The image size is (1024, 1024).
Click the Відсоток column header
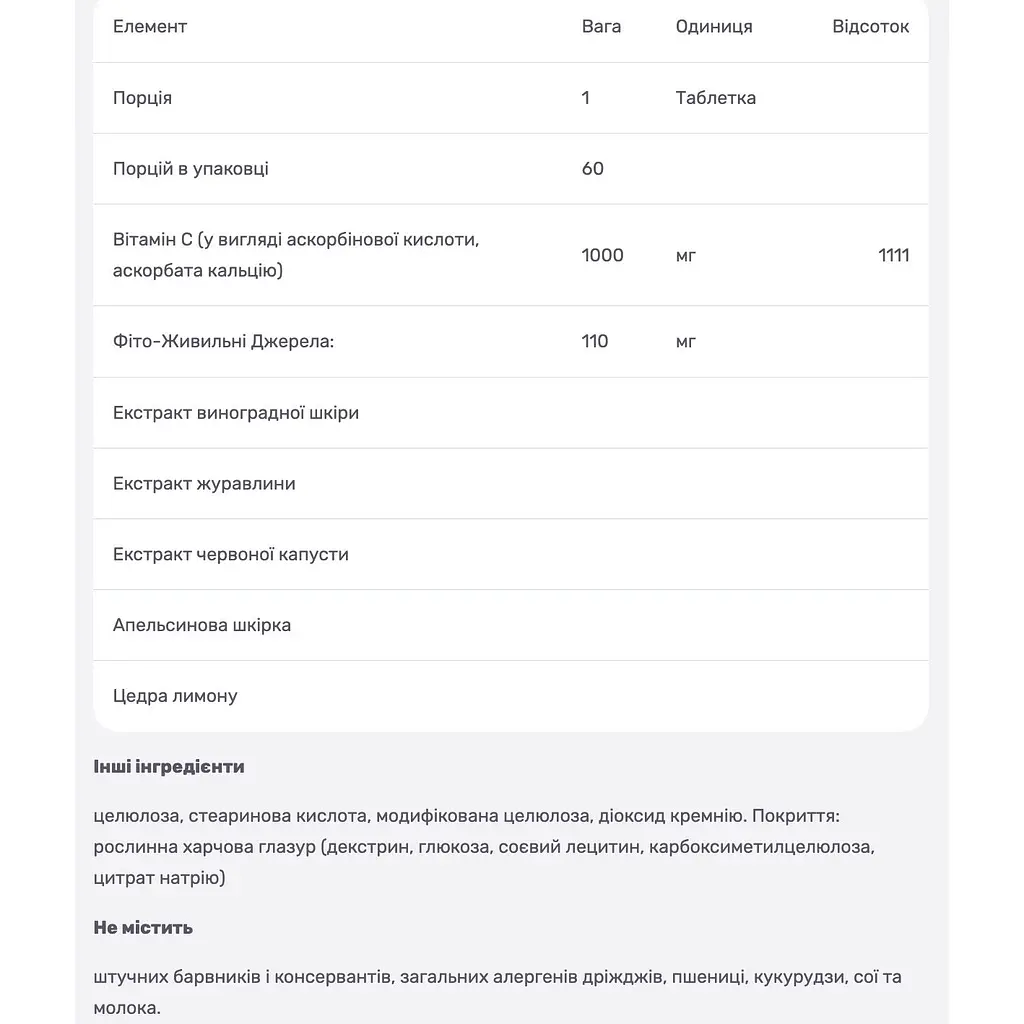click(871, 27)
